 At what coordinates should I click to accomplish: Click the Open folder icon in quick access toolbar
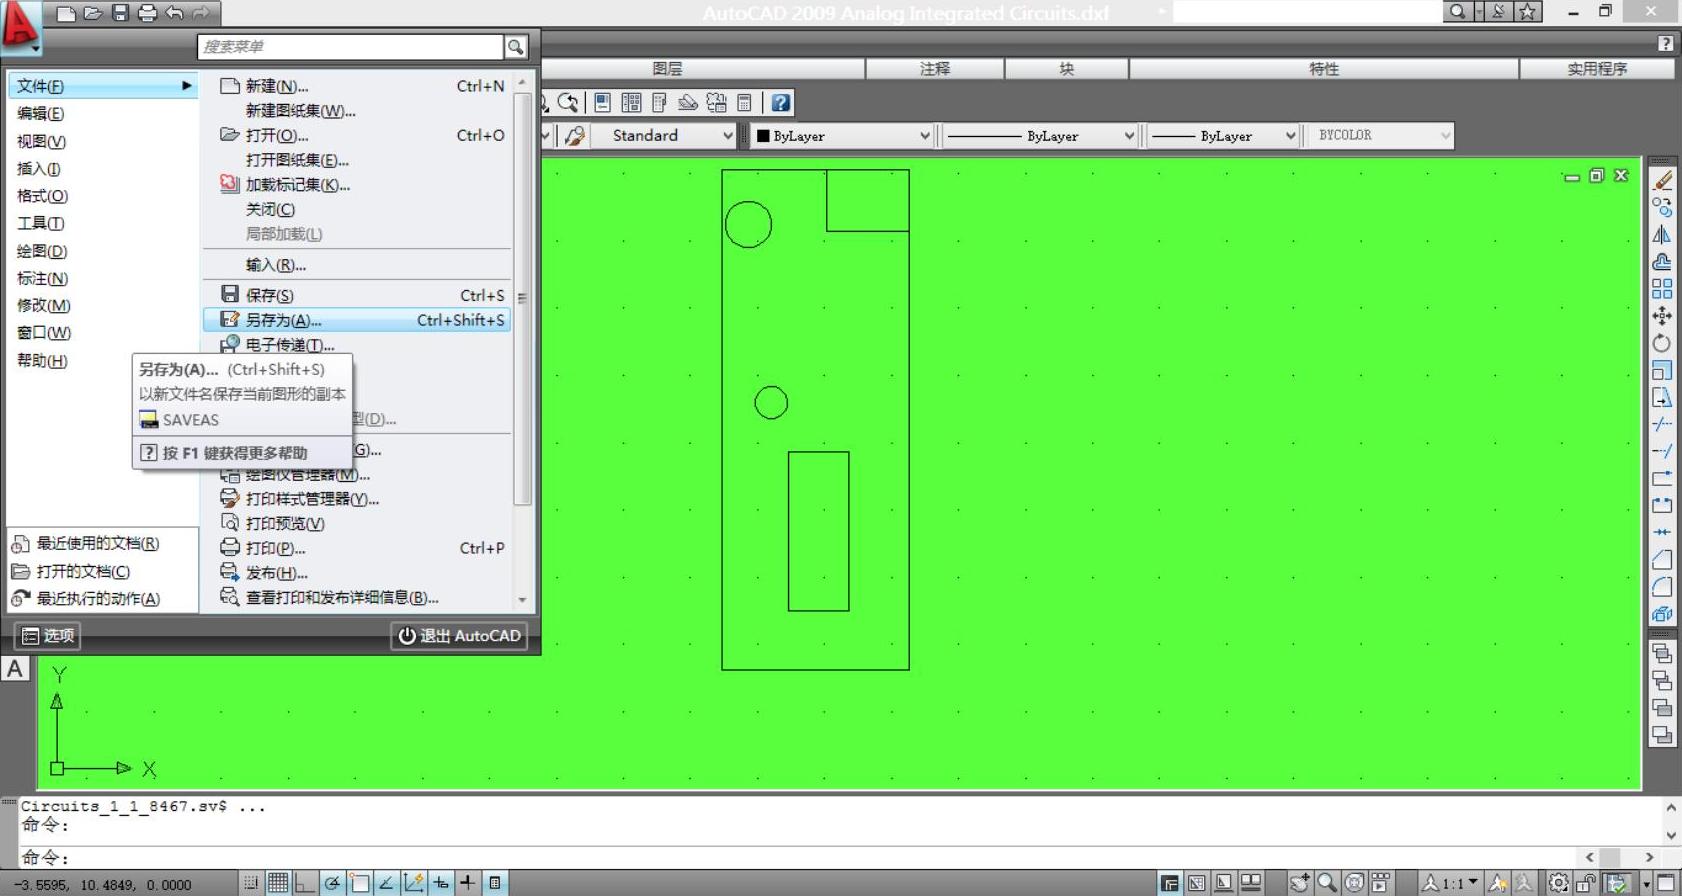point(93,13)
